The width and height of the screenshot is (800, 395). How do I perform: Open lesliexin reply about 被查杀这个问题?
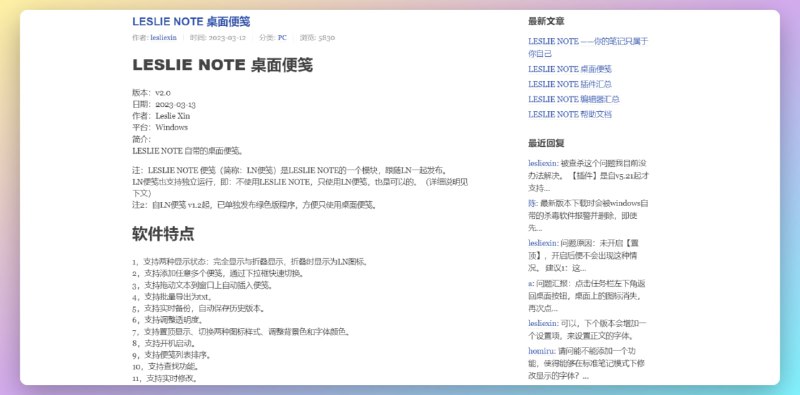[x=589, y=176]
